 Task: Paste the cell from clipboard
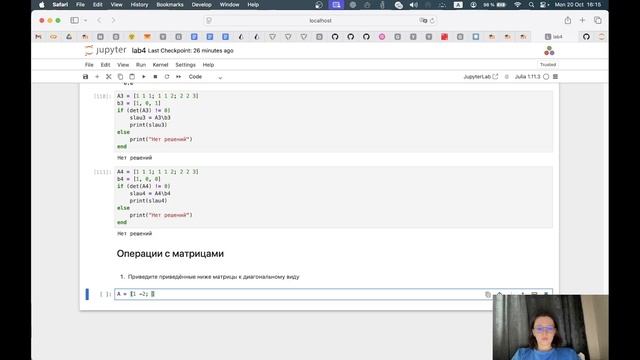(x=132, y=77)
